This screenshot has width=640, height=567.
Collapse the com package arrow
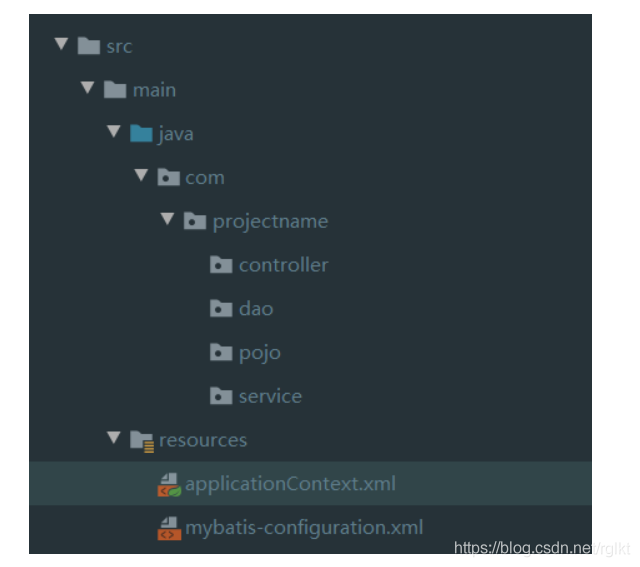141,177
